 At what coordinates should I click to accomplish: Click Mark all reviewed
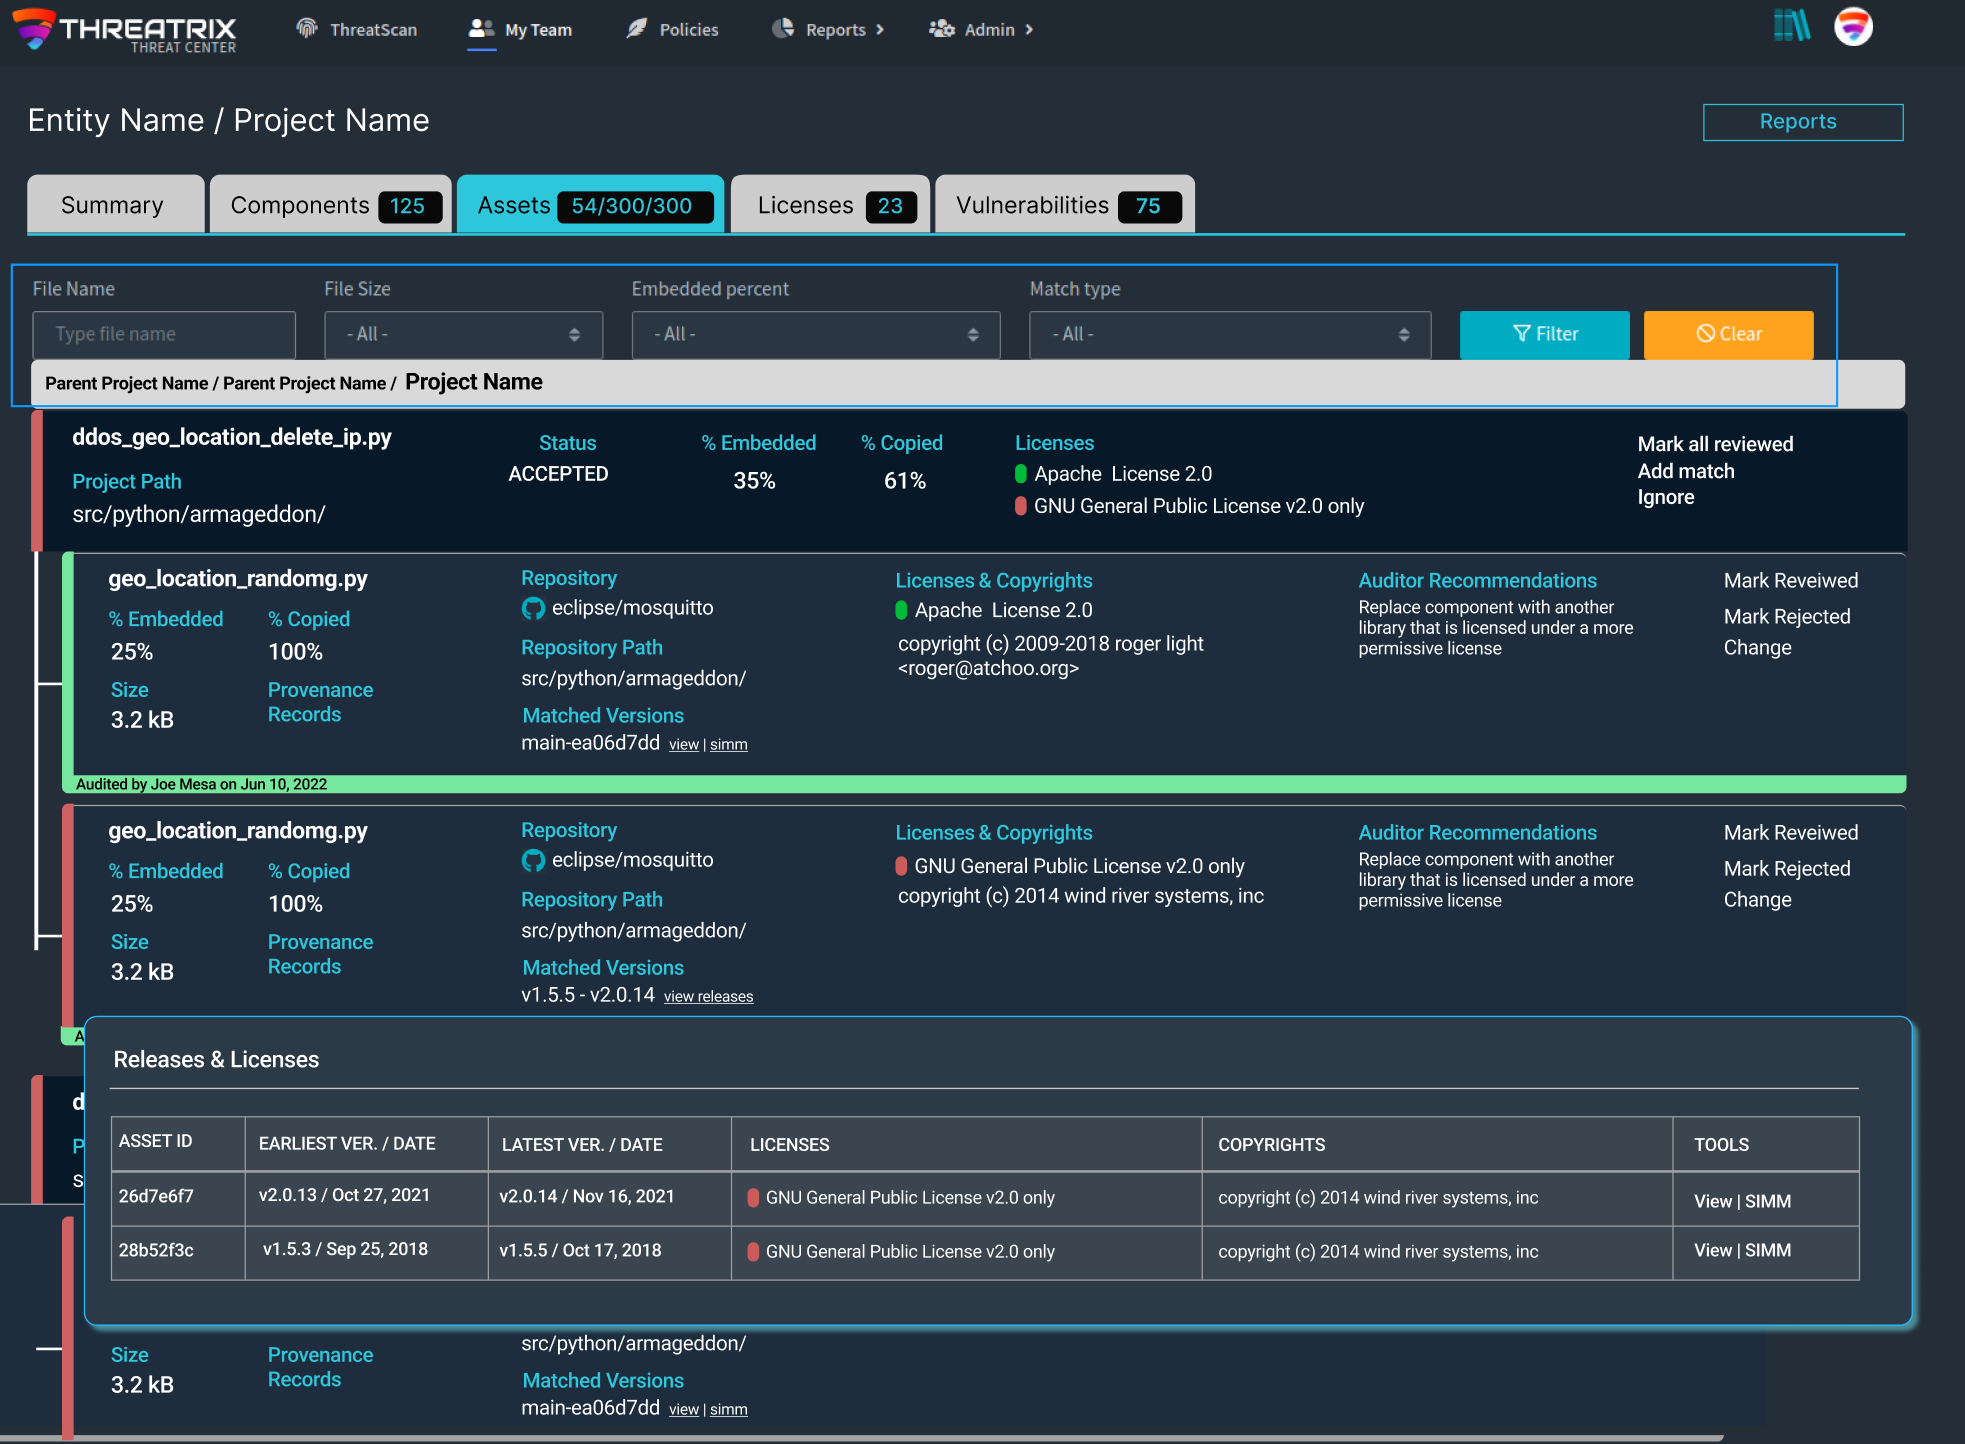pos(1715,444)
